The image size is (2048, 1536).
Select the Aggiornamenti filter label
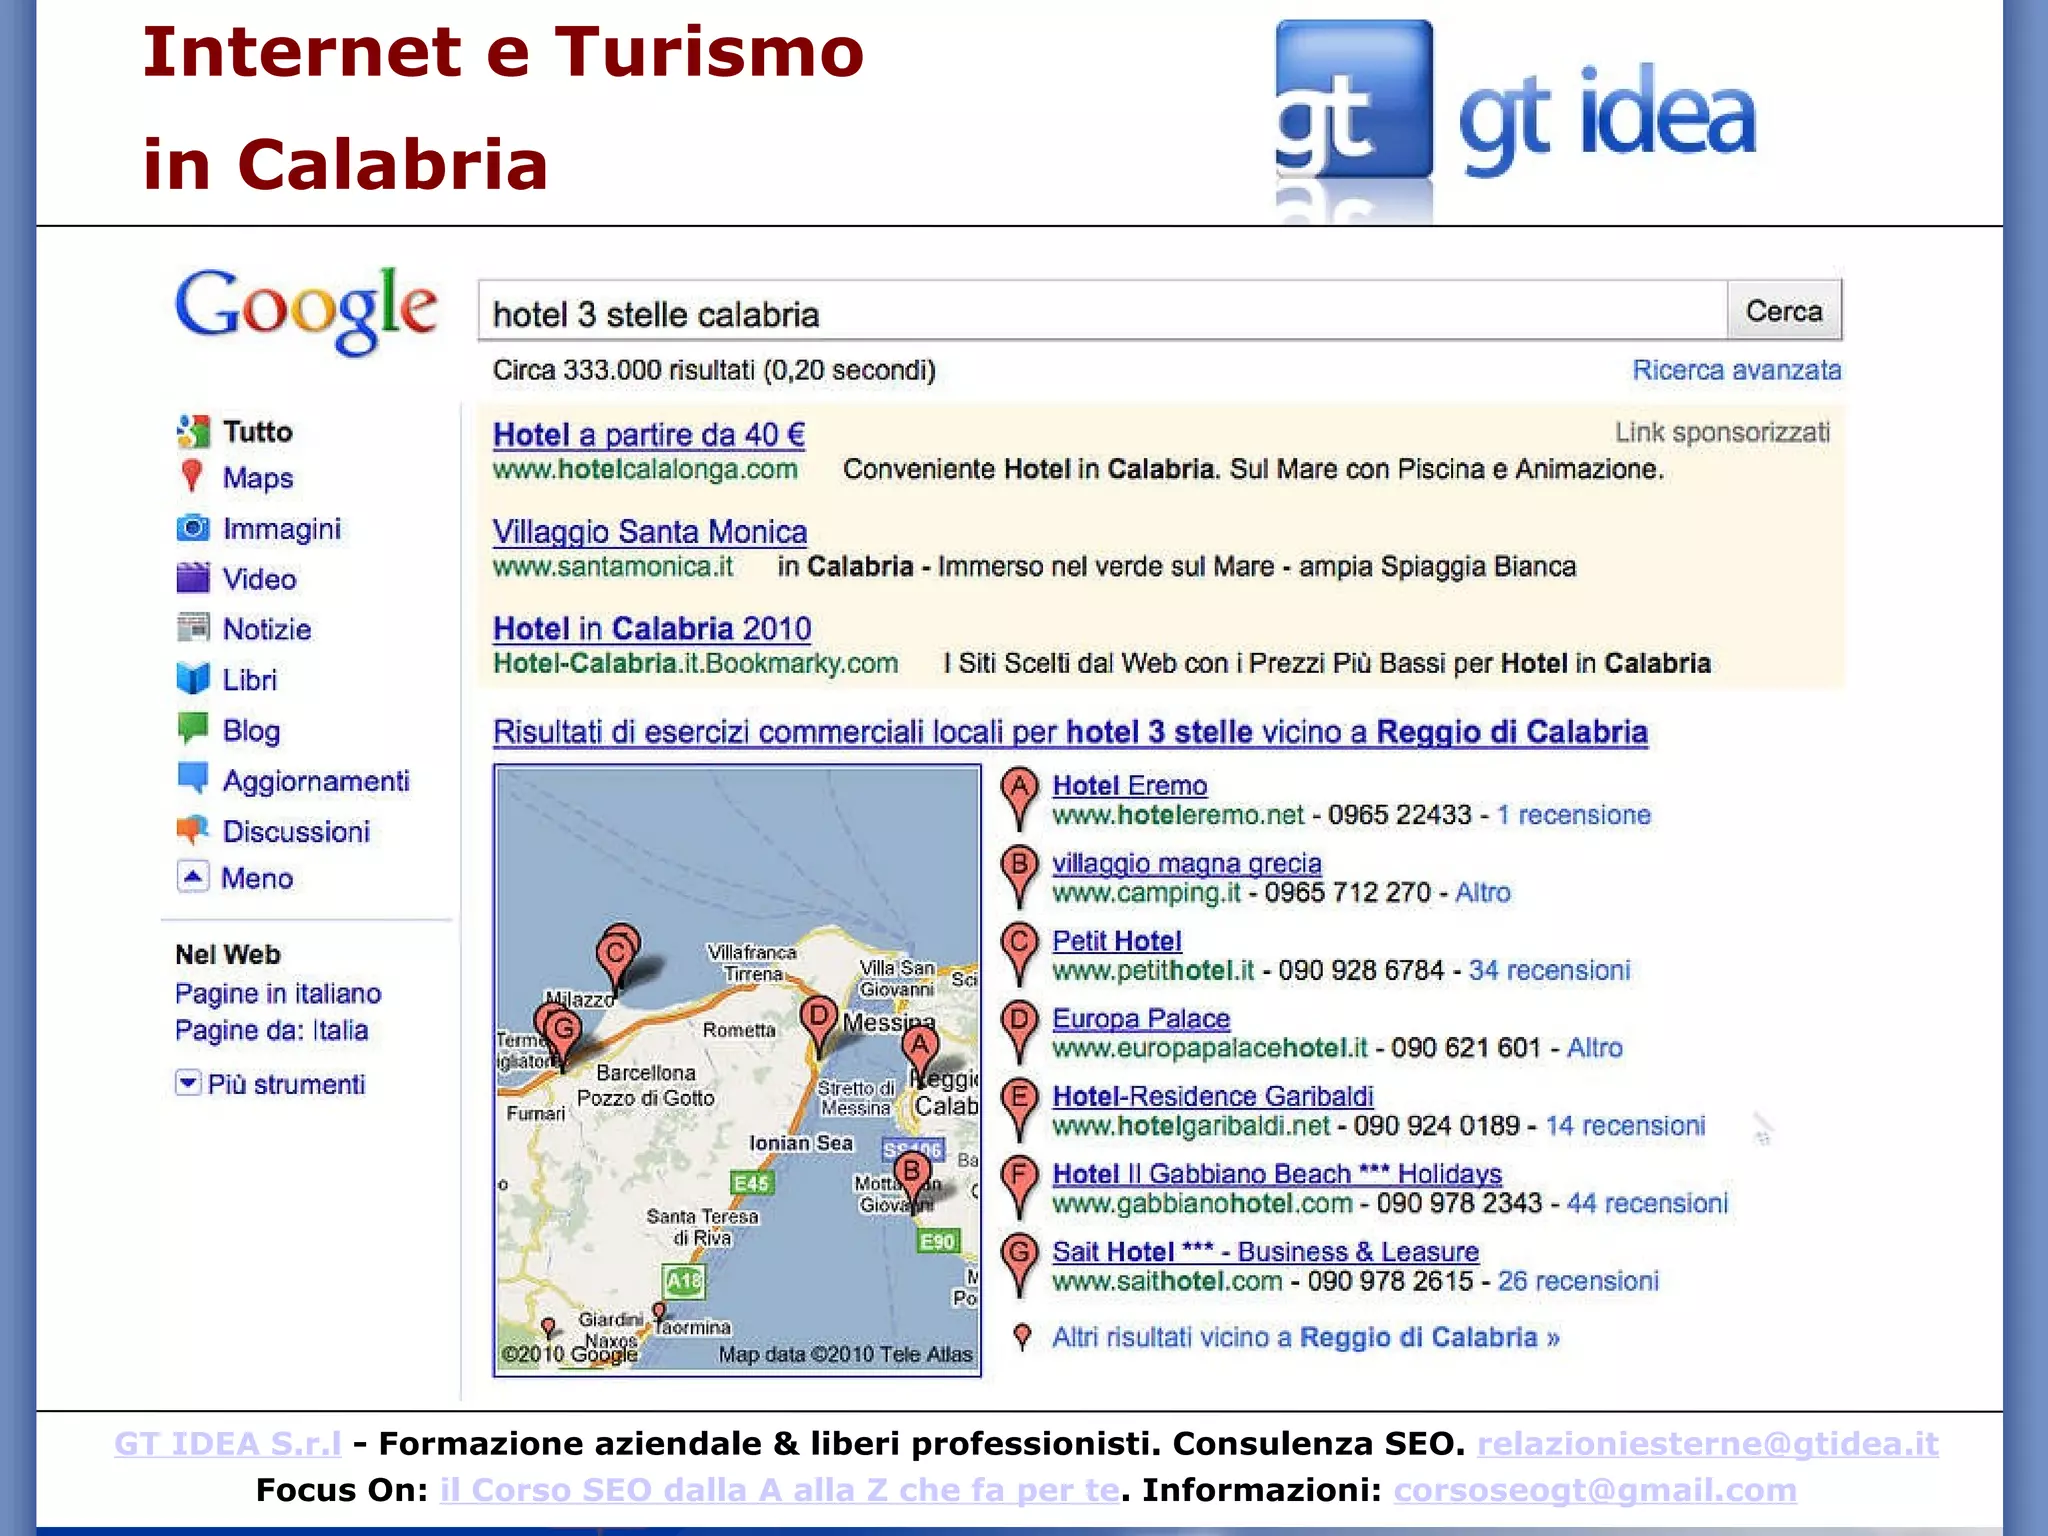pos(316,781)
